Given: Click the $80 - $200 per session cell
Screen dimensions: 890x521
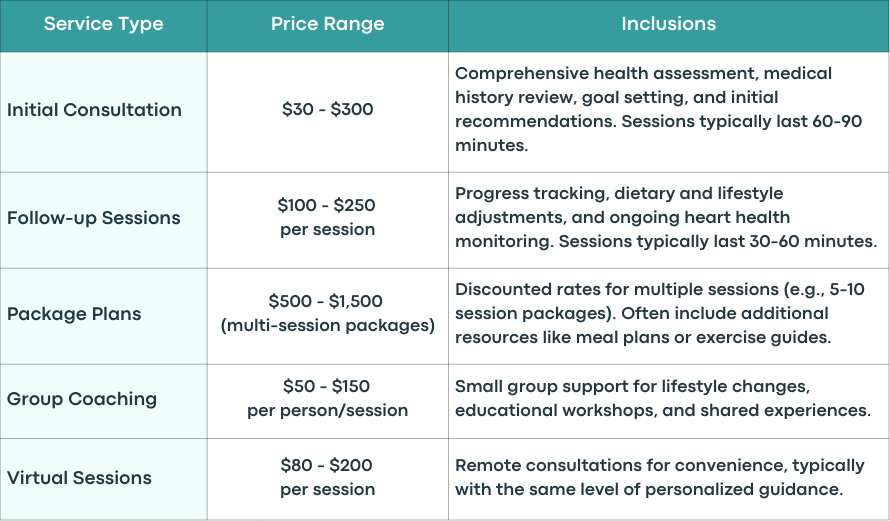Looking at the screenshot, I should coord(328,477).
